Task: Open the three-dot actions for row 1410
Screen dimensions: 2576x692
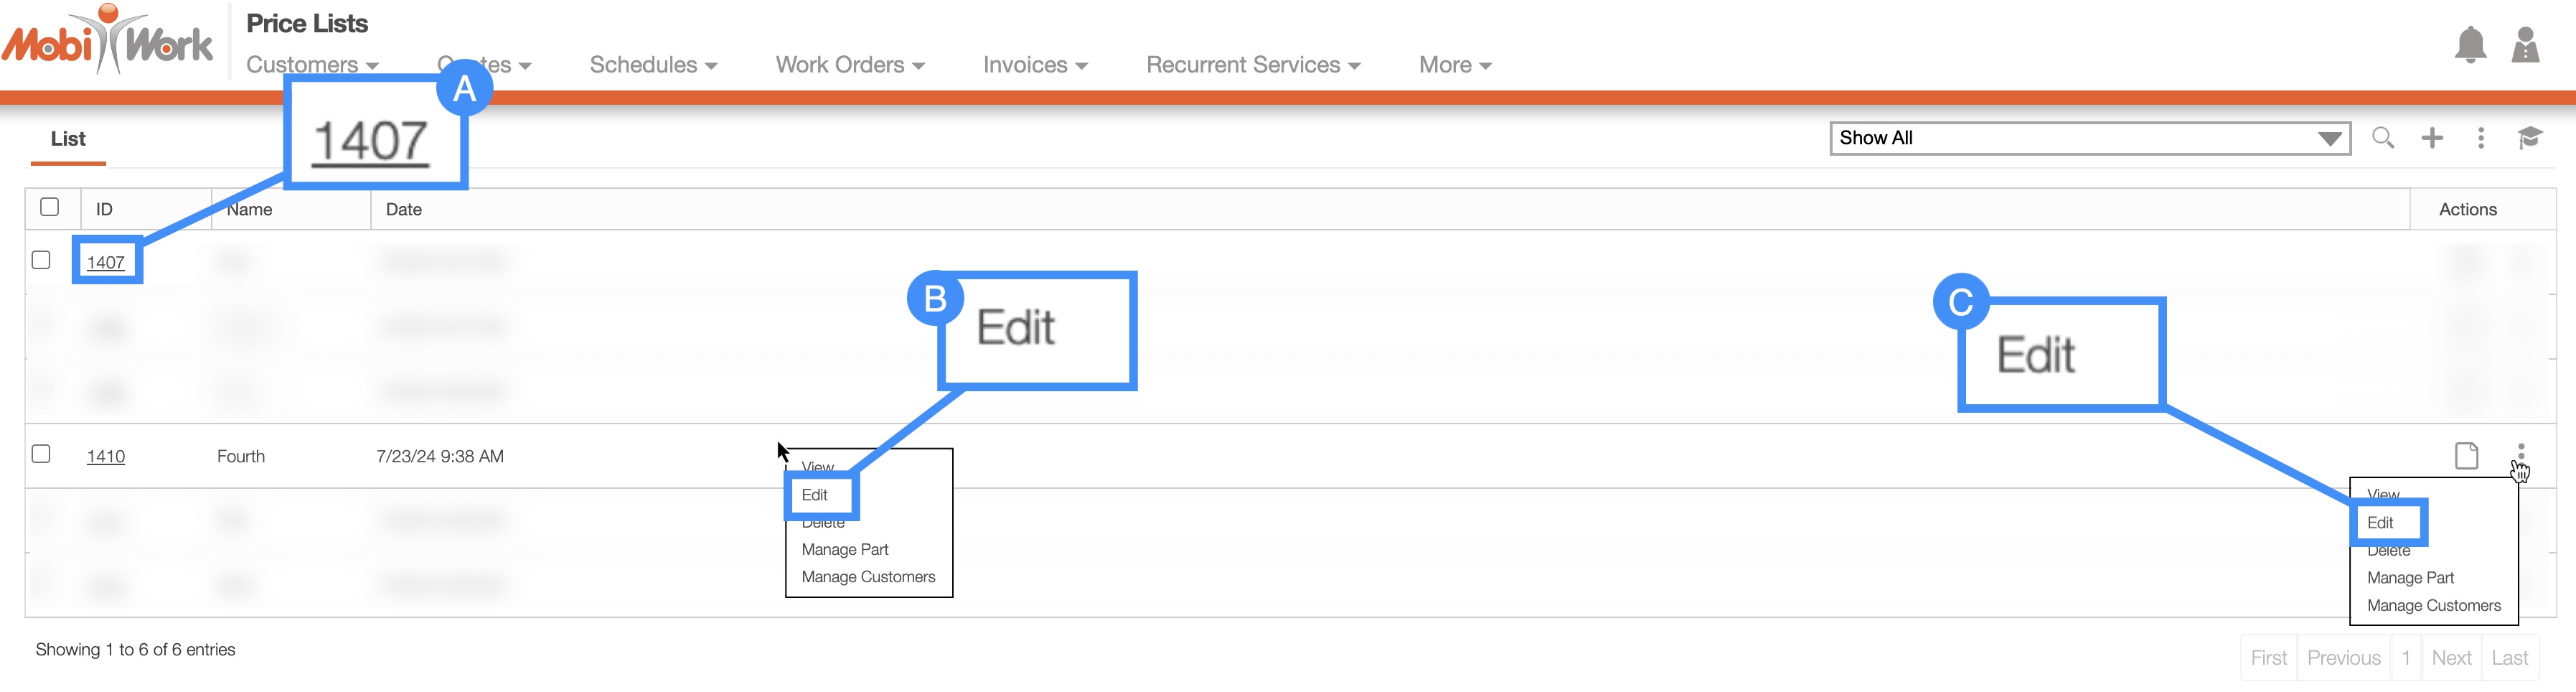Action: click(2520, 453)
